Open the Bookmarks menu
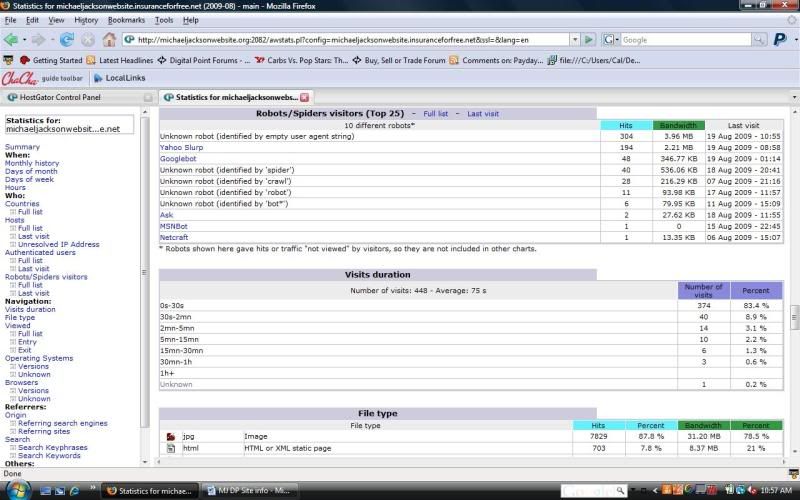The image size is (800, 500). [x=126, y=20]
